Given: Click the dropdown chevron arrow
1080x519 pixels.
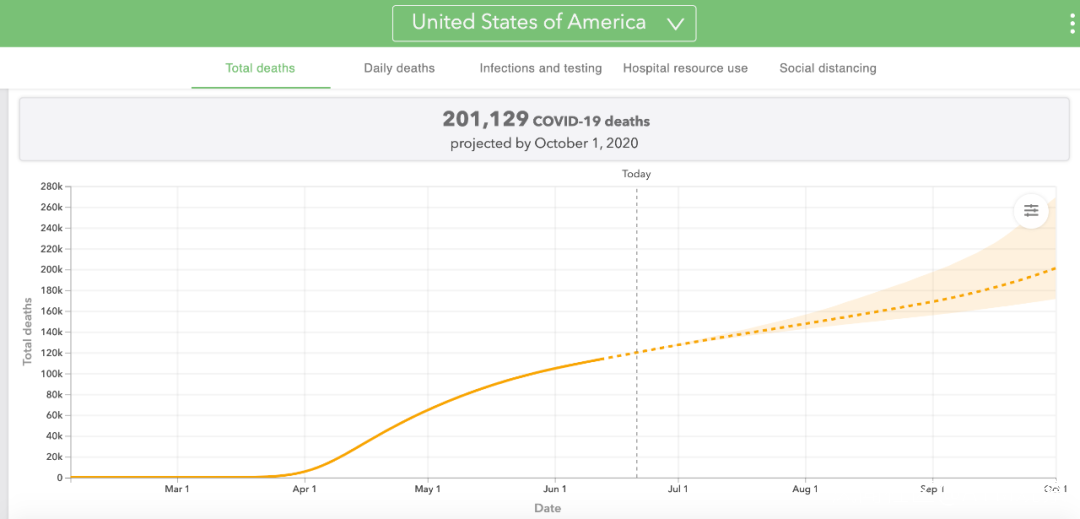Looking at the screenshot, I should click(x=675, y=24).
